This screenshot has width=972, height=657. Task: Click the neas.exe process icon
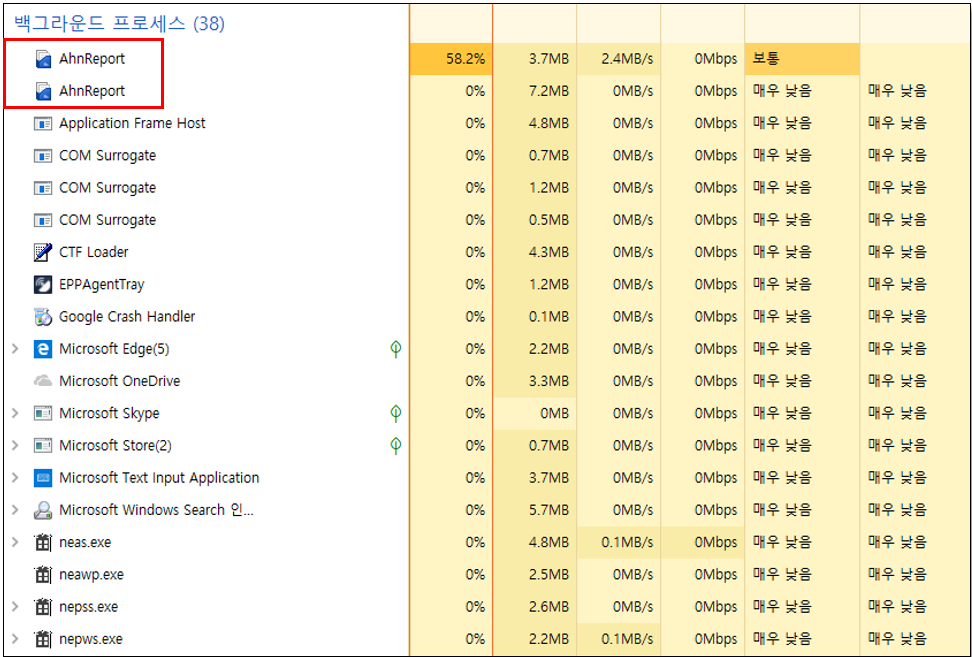tap(43, 542)
